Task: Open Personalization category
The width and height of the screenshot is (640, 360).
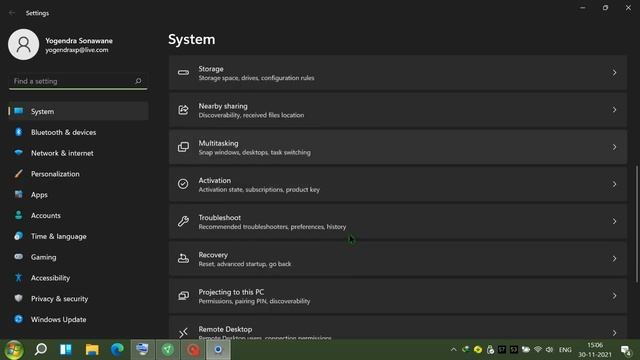Action: [x=78, y=174]
